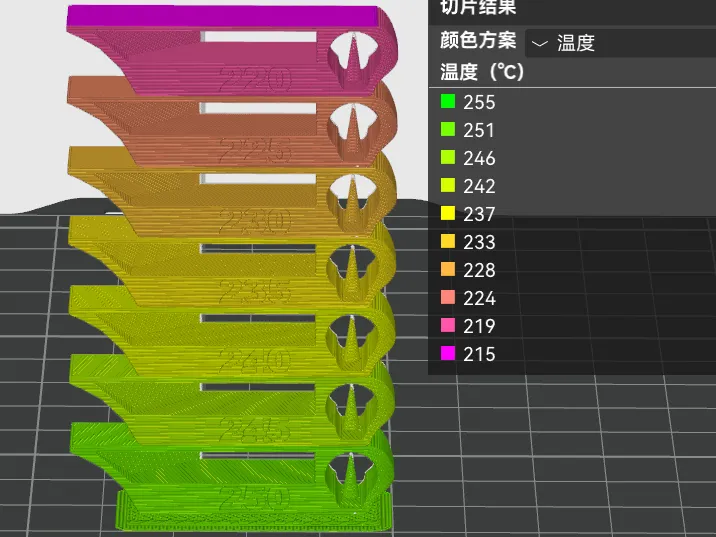Screen dimensions: 716x537
Task: Select the 224 temperature value text
Action: click(479, 298)
